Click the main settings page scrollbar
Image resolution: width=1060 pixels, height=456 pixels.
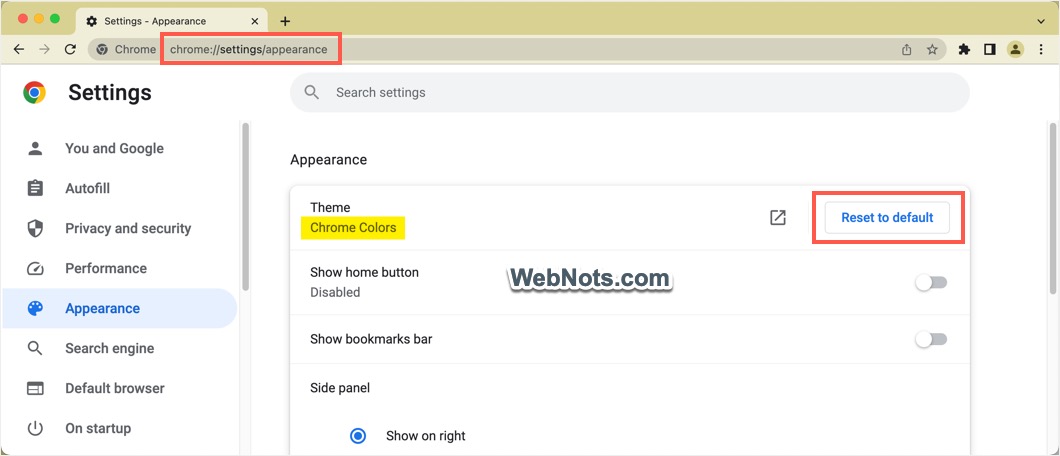(1053, 207)
